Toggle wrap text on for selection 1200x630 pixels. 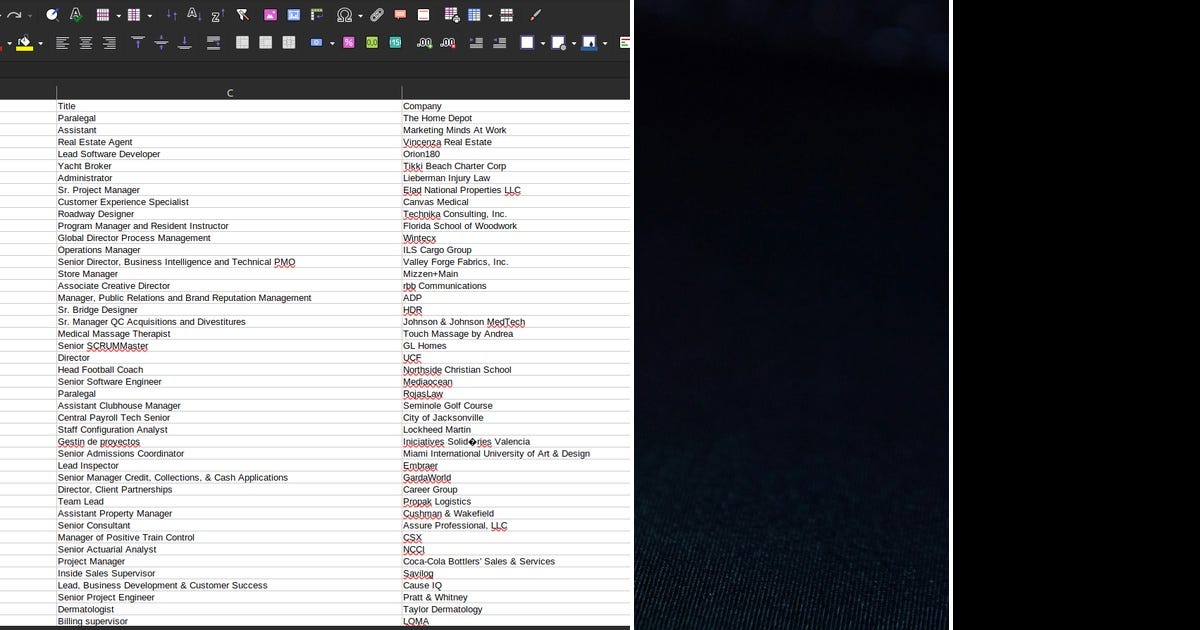pyautogui.click(x=214, y=43)
